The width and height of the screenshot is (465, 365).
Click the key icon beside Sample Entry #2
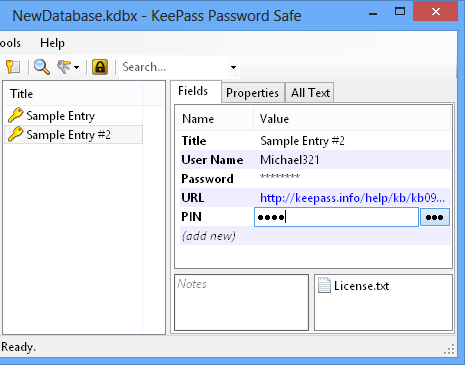(15, 134)
